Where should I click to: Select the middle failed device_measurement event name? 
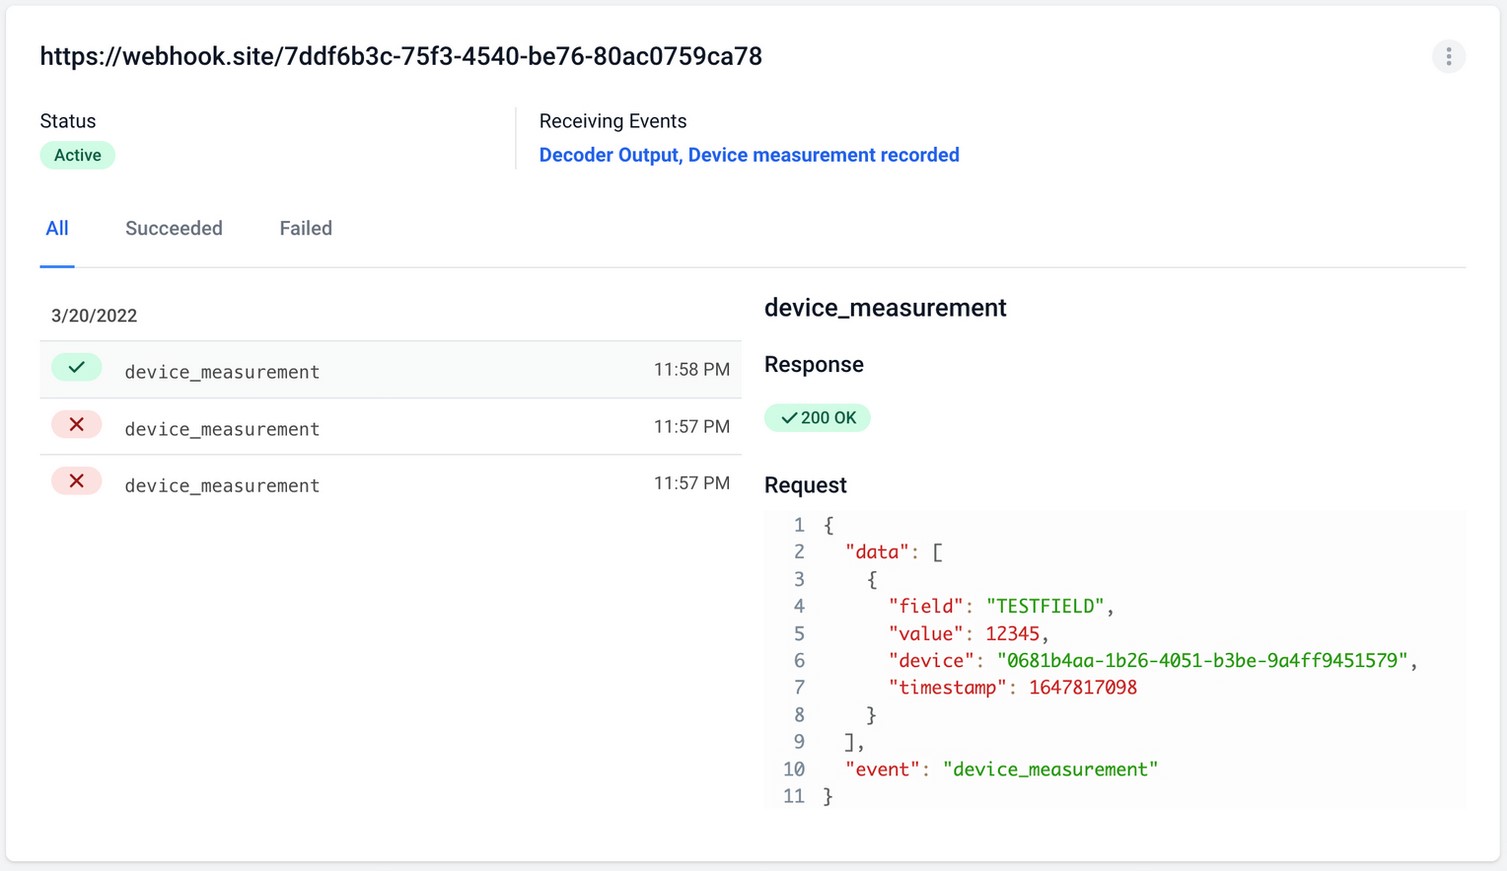pos(222,429)
